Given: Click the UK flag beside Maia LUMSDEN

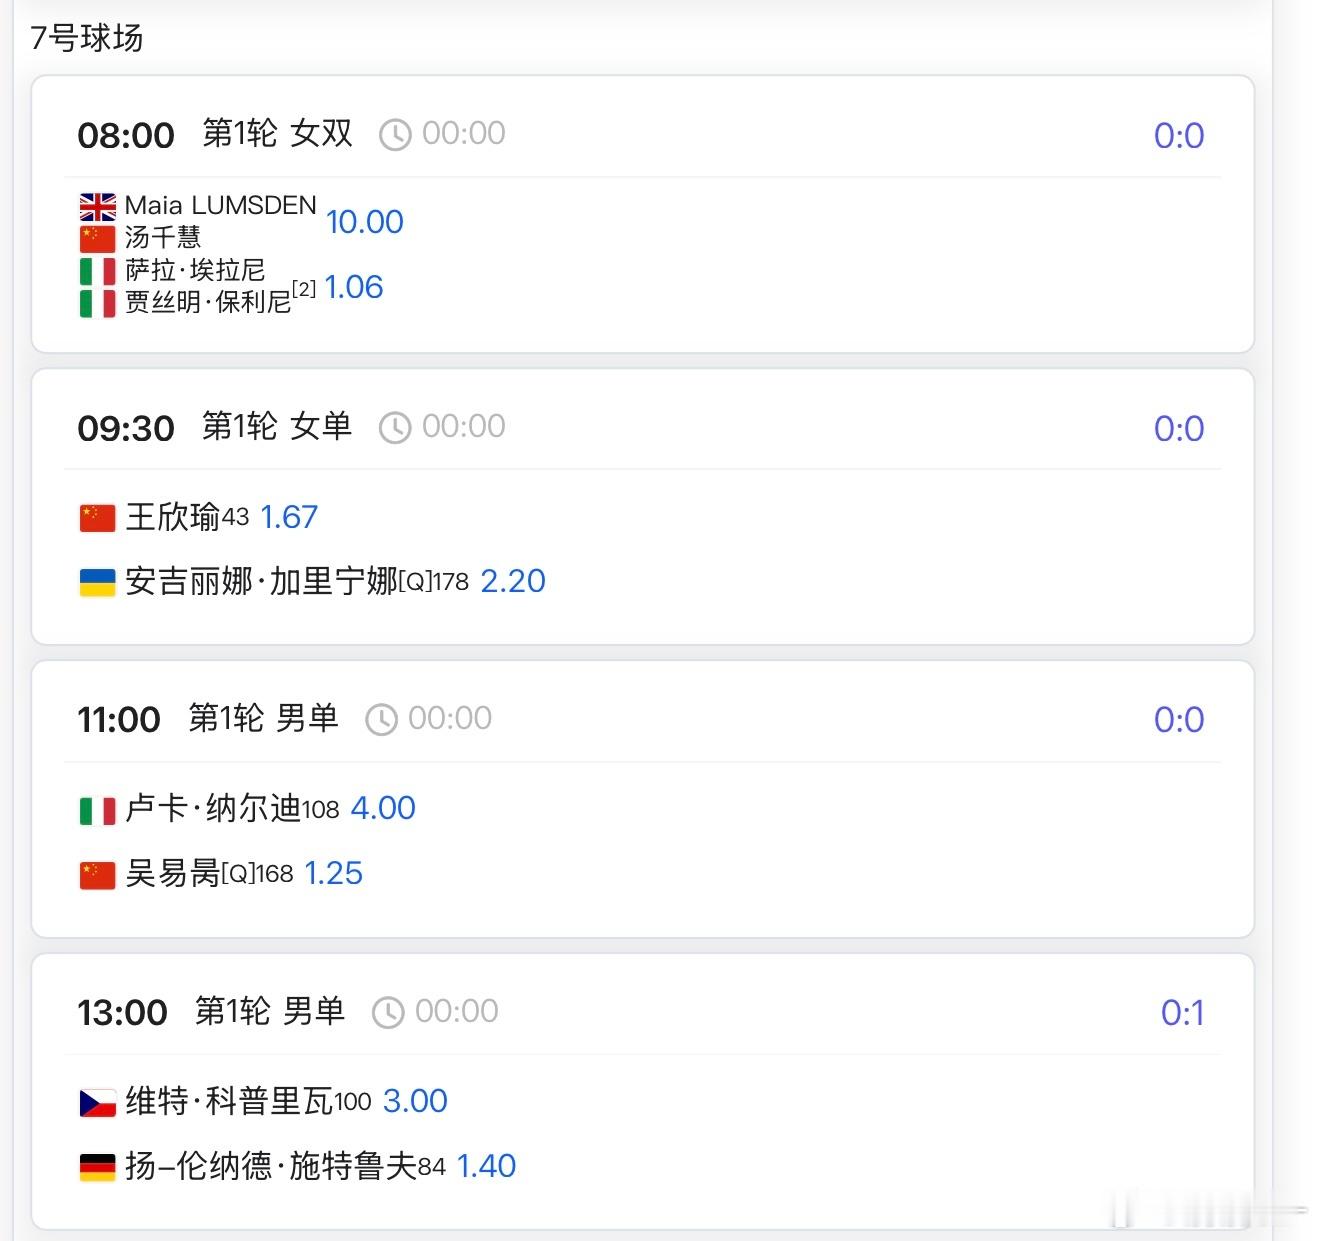Looking at the screenshot, I should pyautogui.click(x=98, y=207).
